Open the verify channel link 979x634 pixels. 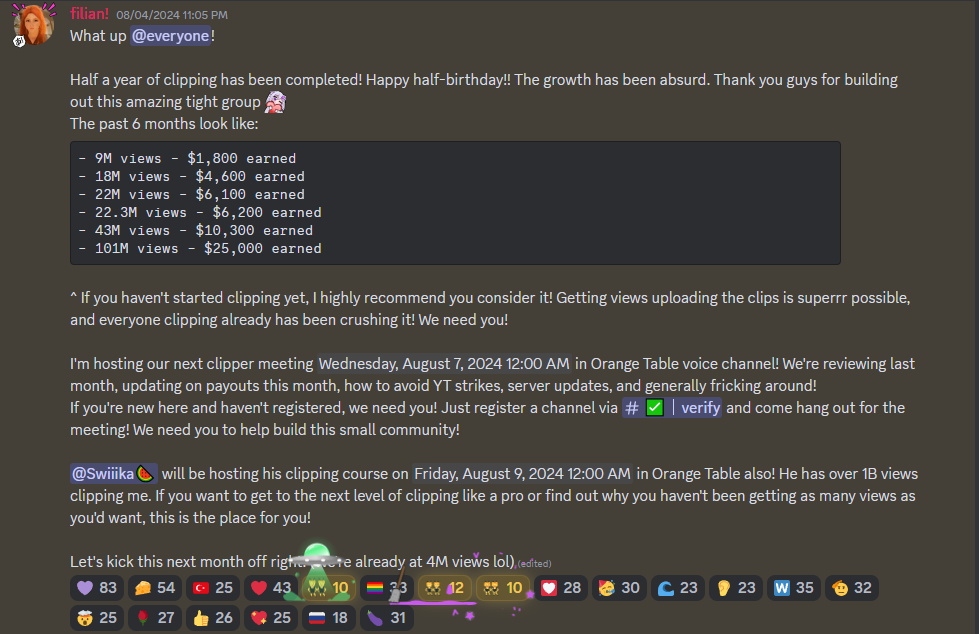click(672, 408)
